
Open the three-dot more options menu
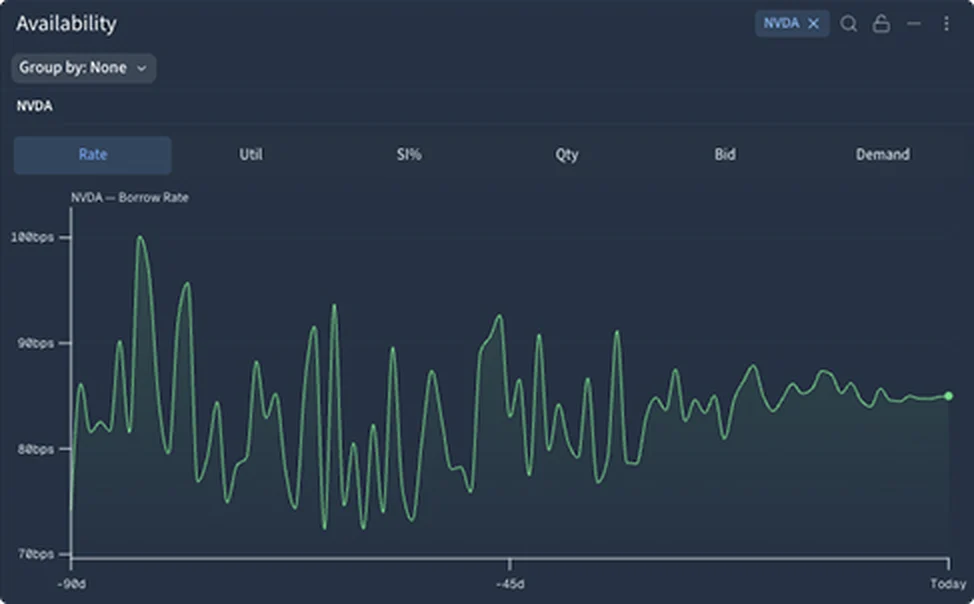(x=946, y=24)
